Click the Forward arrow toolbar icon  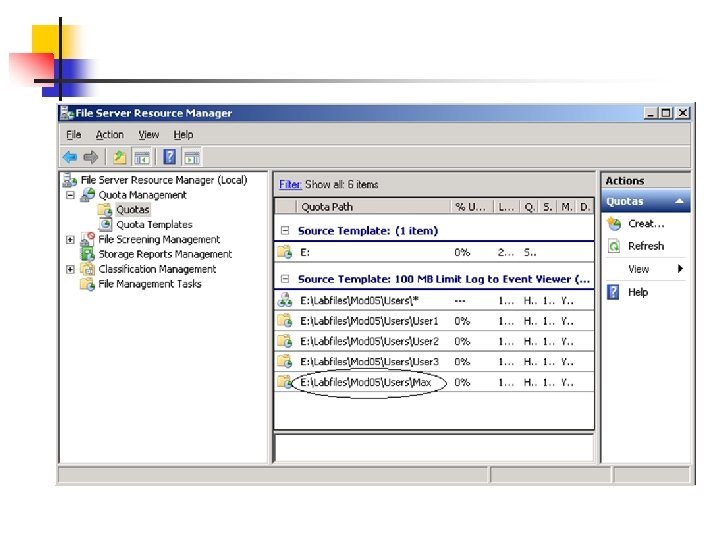(x=91, y=157)
